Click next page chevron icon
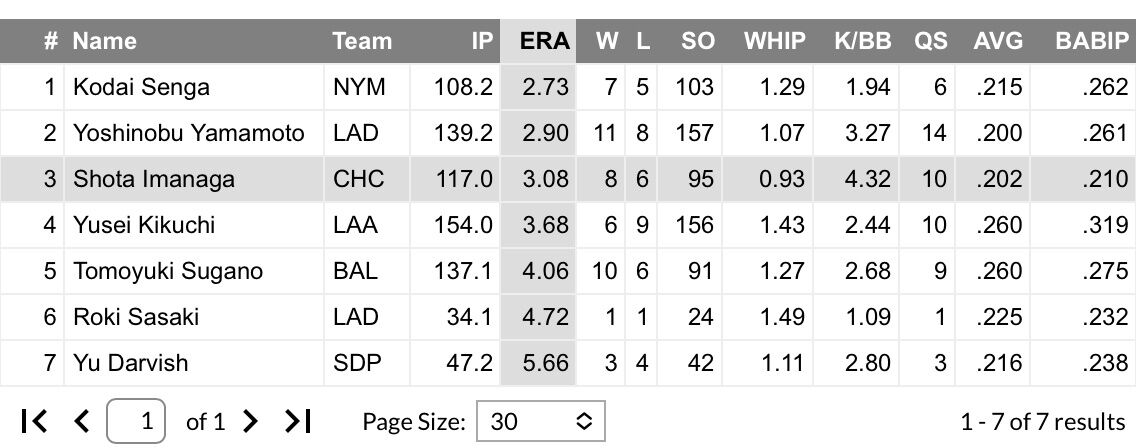This screenshot has width=1136, height=448. pos(250,420)
